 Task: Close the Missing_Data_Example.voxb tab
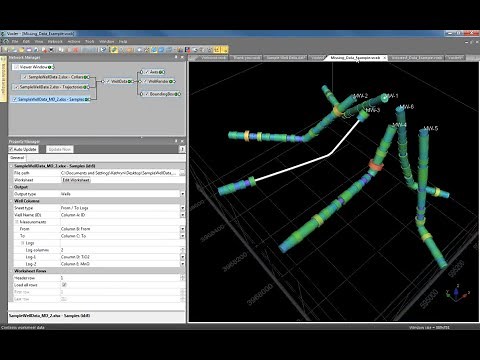(384, 58)
